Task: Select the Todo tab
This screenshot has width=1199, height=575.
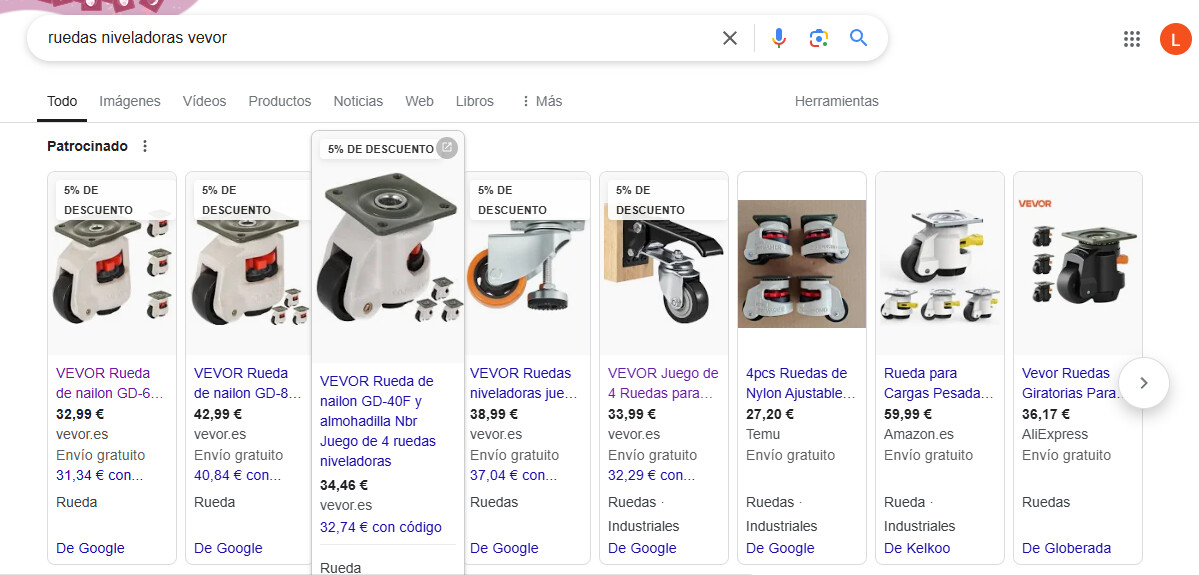Action: (62, 101)
